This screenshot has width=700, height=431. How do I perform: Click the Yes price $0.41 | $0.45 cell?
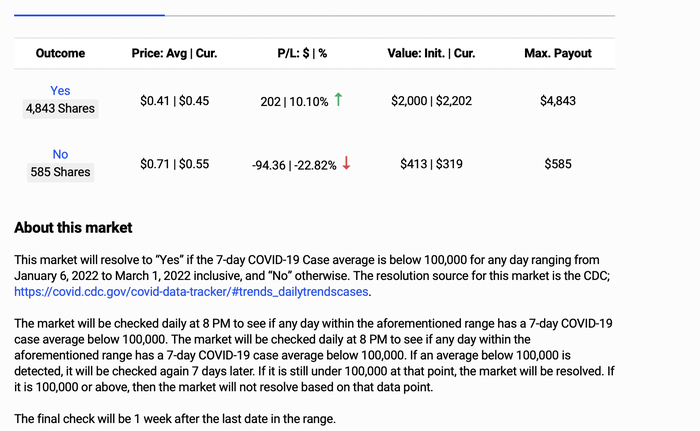click(x=175, y=101)
